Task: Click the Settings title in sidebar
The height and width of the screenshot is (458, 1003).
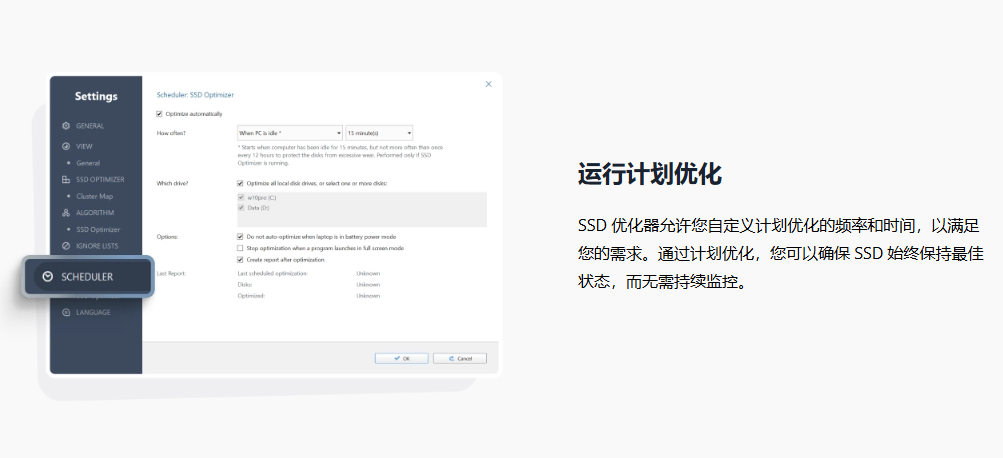Action: tap(96, 97)
